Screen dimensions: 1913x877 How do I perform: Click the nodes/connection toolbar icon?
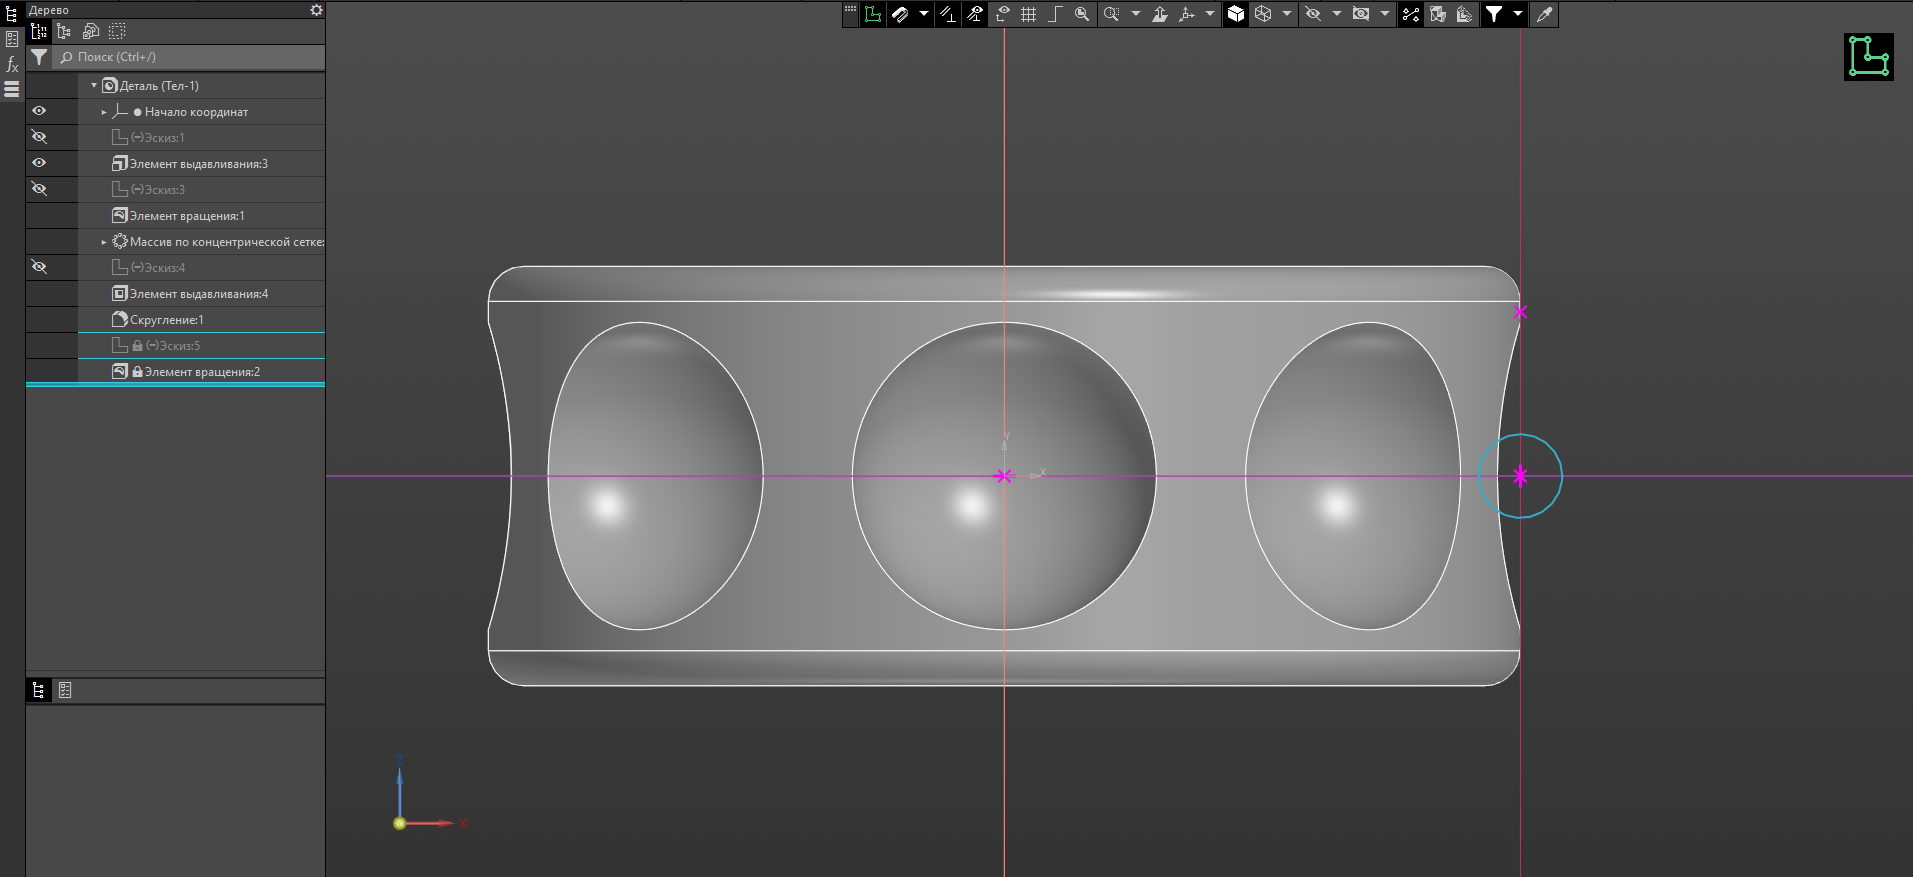(1411, 14)
